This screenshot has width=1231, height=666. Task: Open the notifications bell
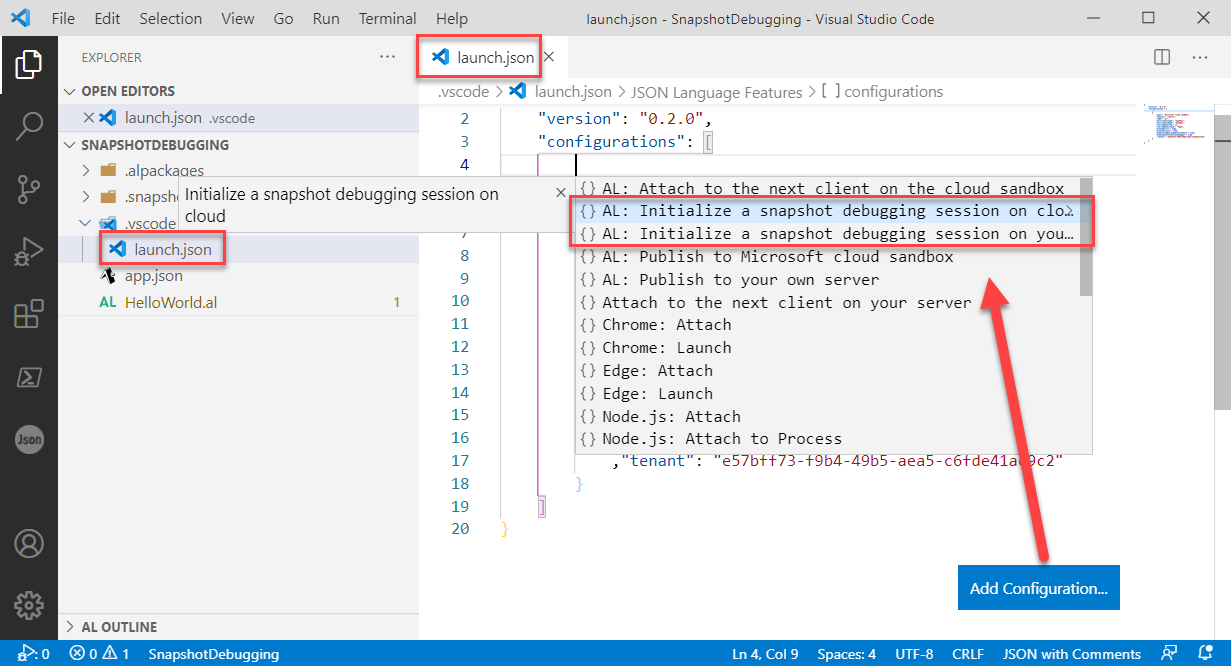1205,654
